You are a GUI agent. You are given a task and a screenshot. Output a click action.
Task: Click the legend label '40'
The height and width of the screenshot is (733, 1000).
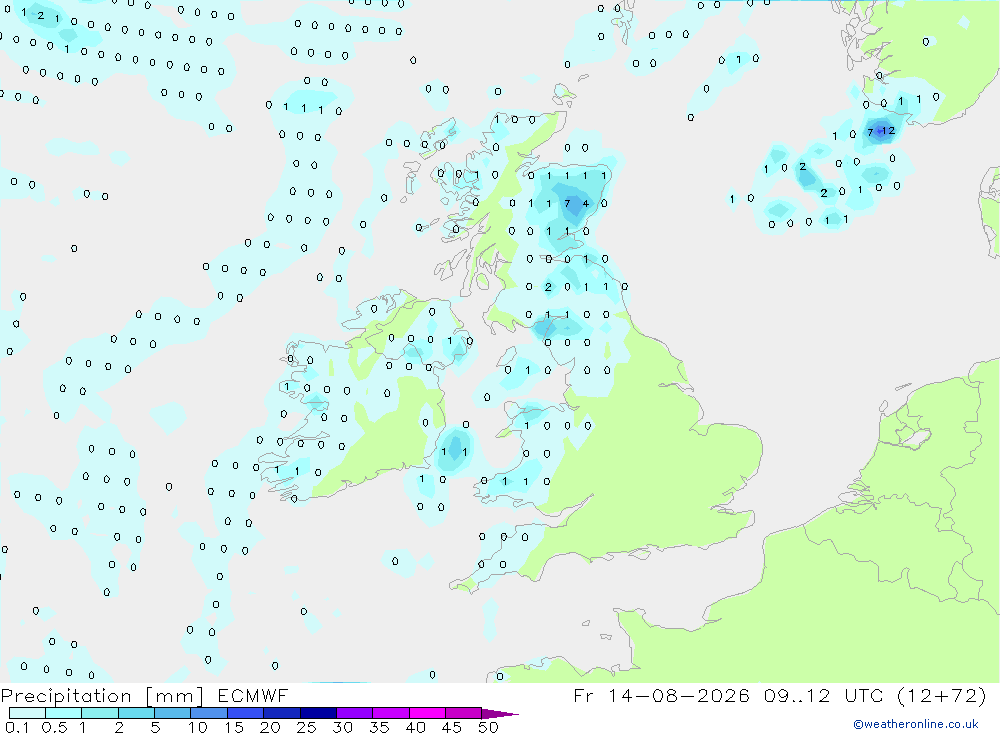coord(415,727)
